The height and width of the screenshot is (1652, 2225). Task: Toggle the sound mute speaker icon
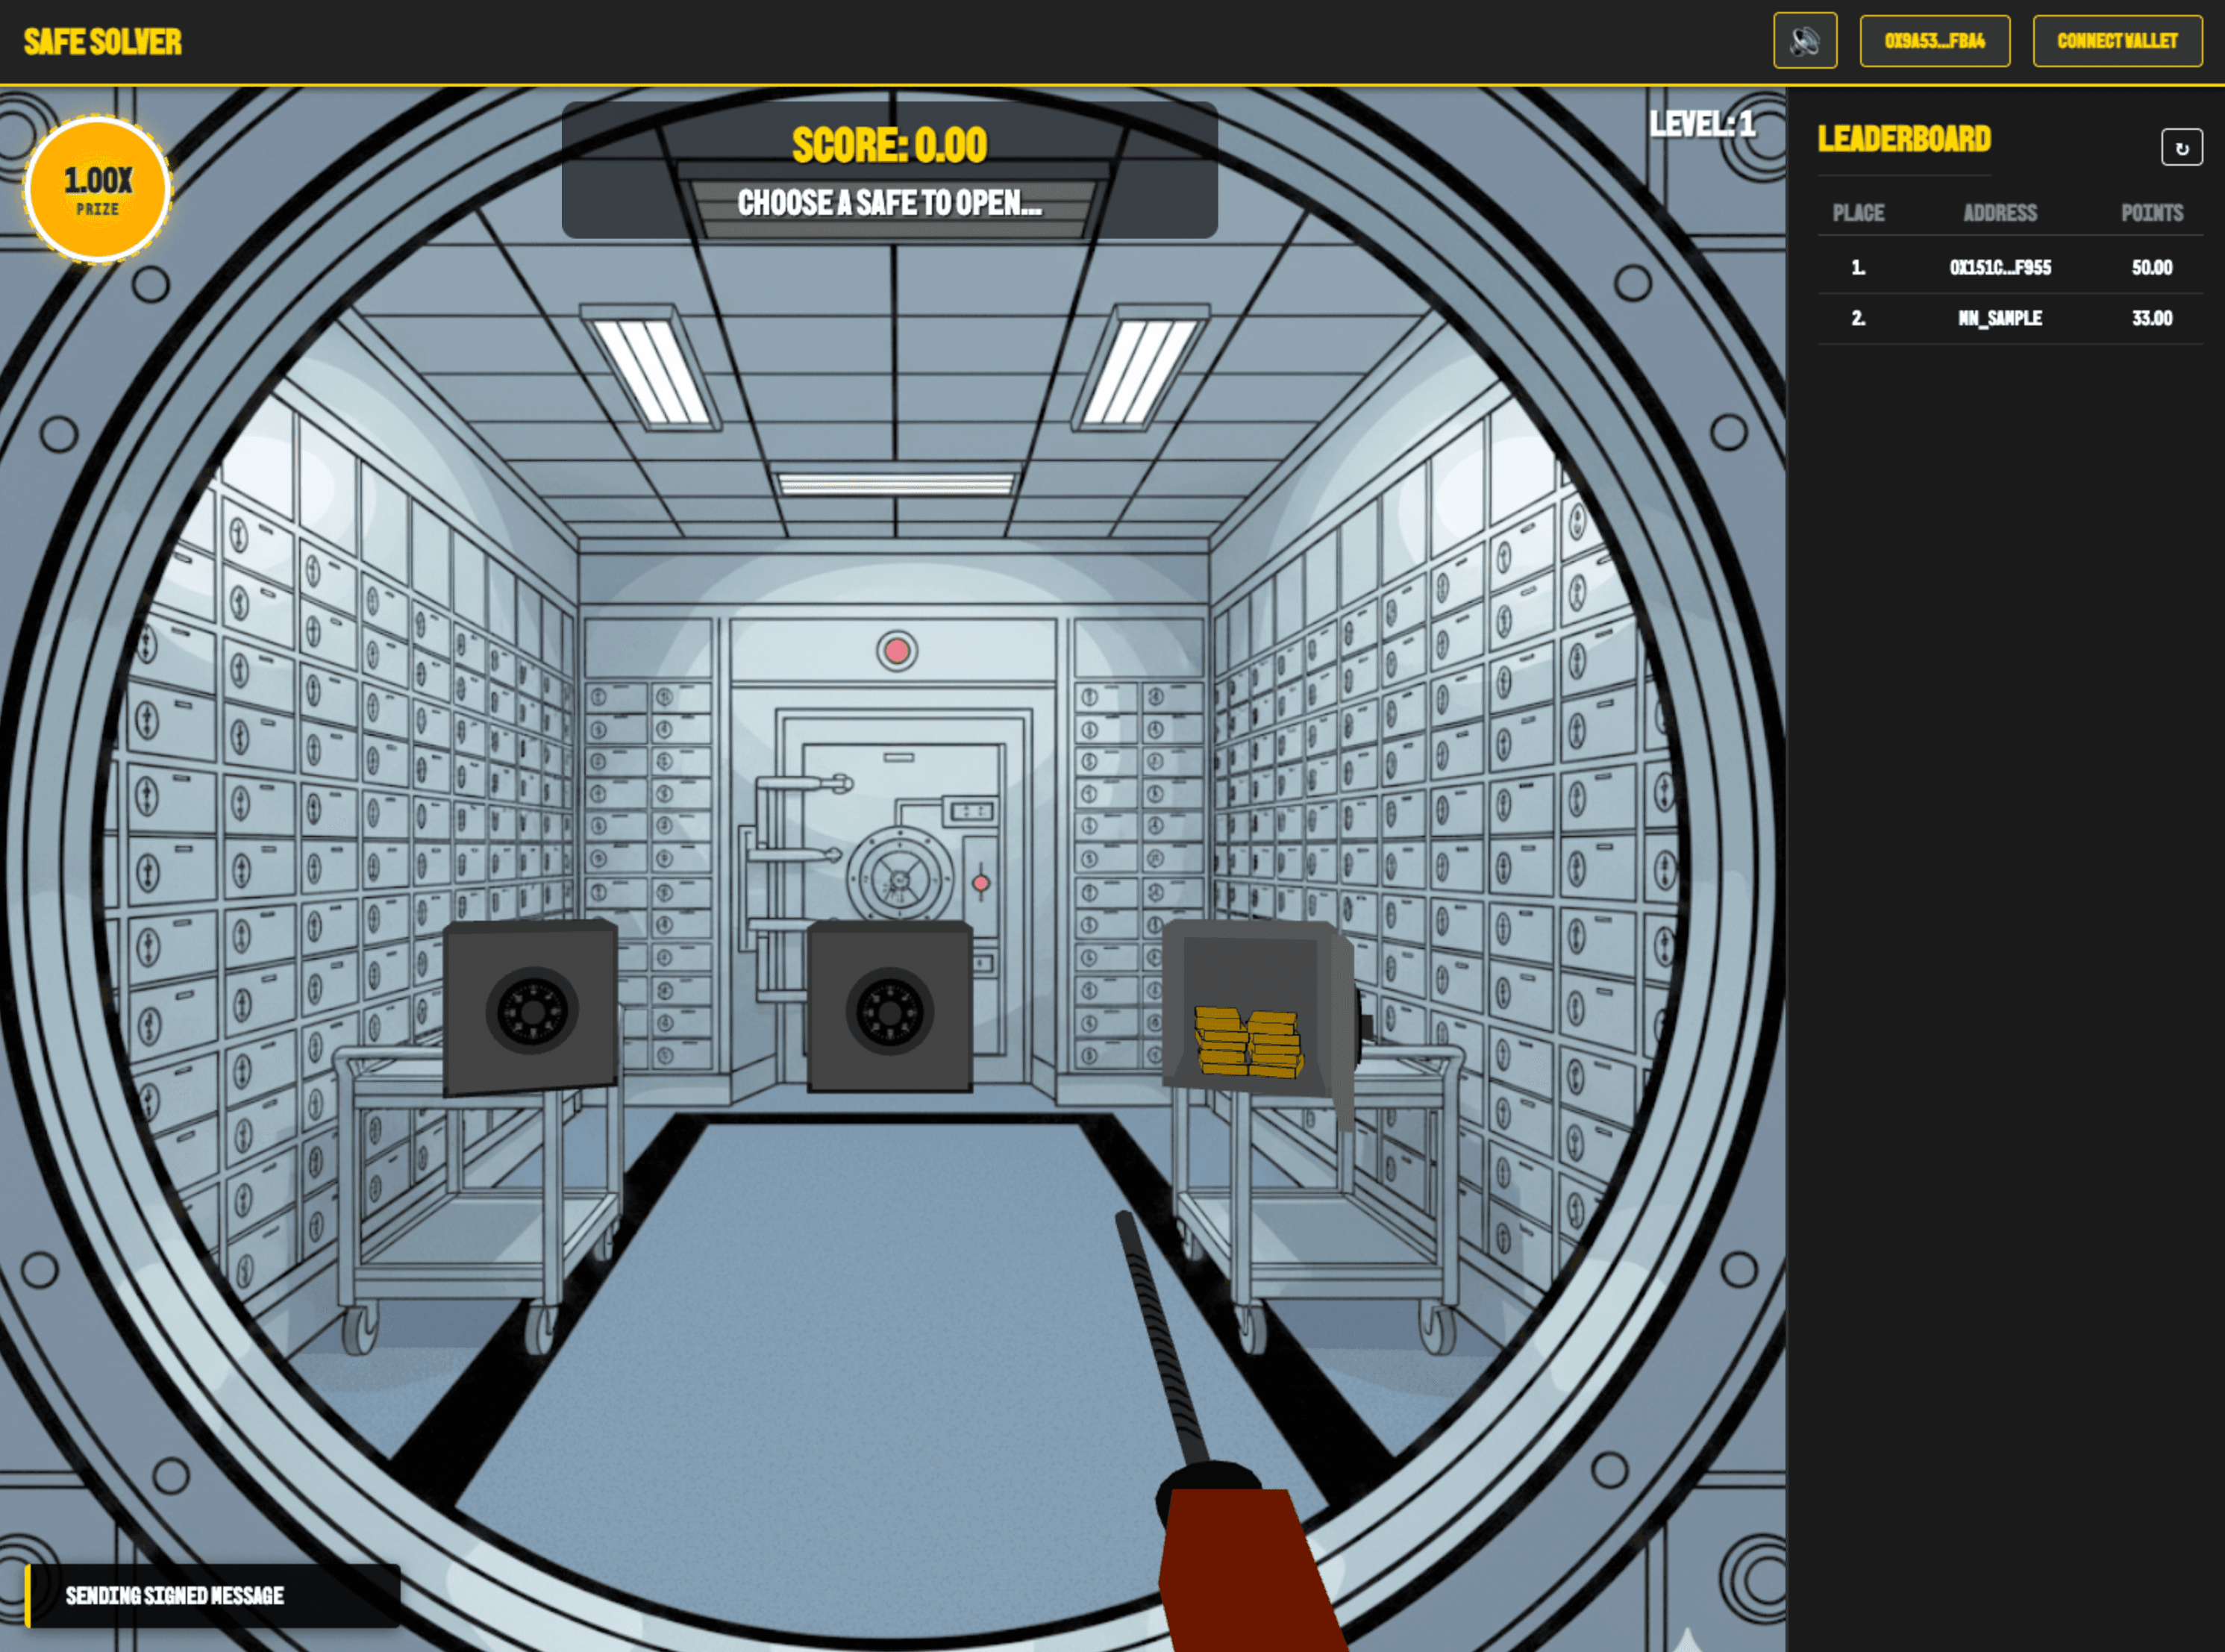pos(1804,41)
